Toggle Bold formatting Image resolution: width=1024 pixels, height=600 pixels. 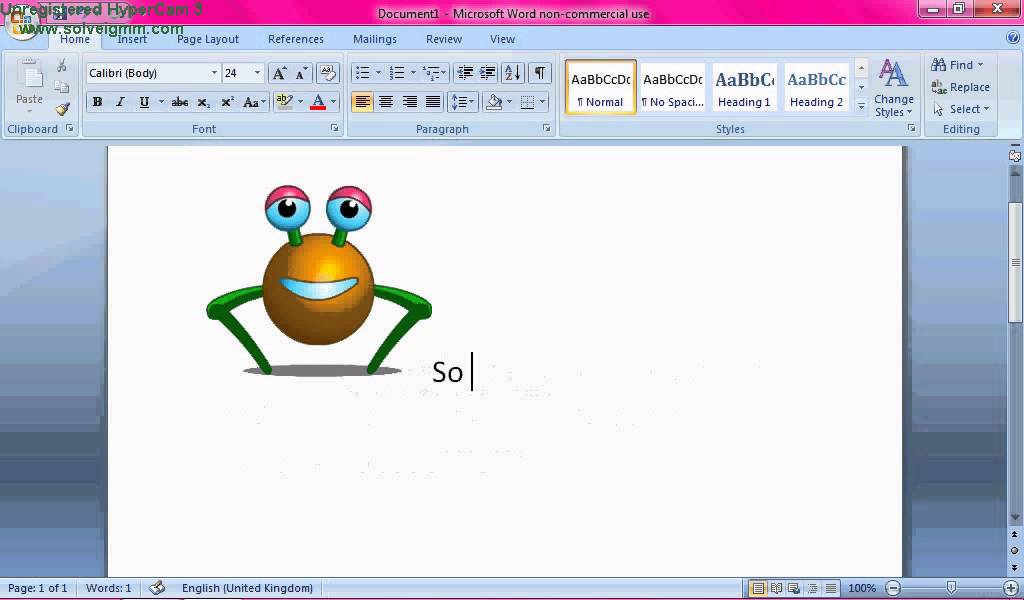click(97, 102)
